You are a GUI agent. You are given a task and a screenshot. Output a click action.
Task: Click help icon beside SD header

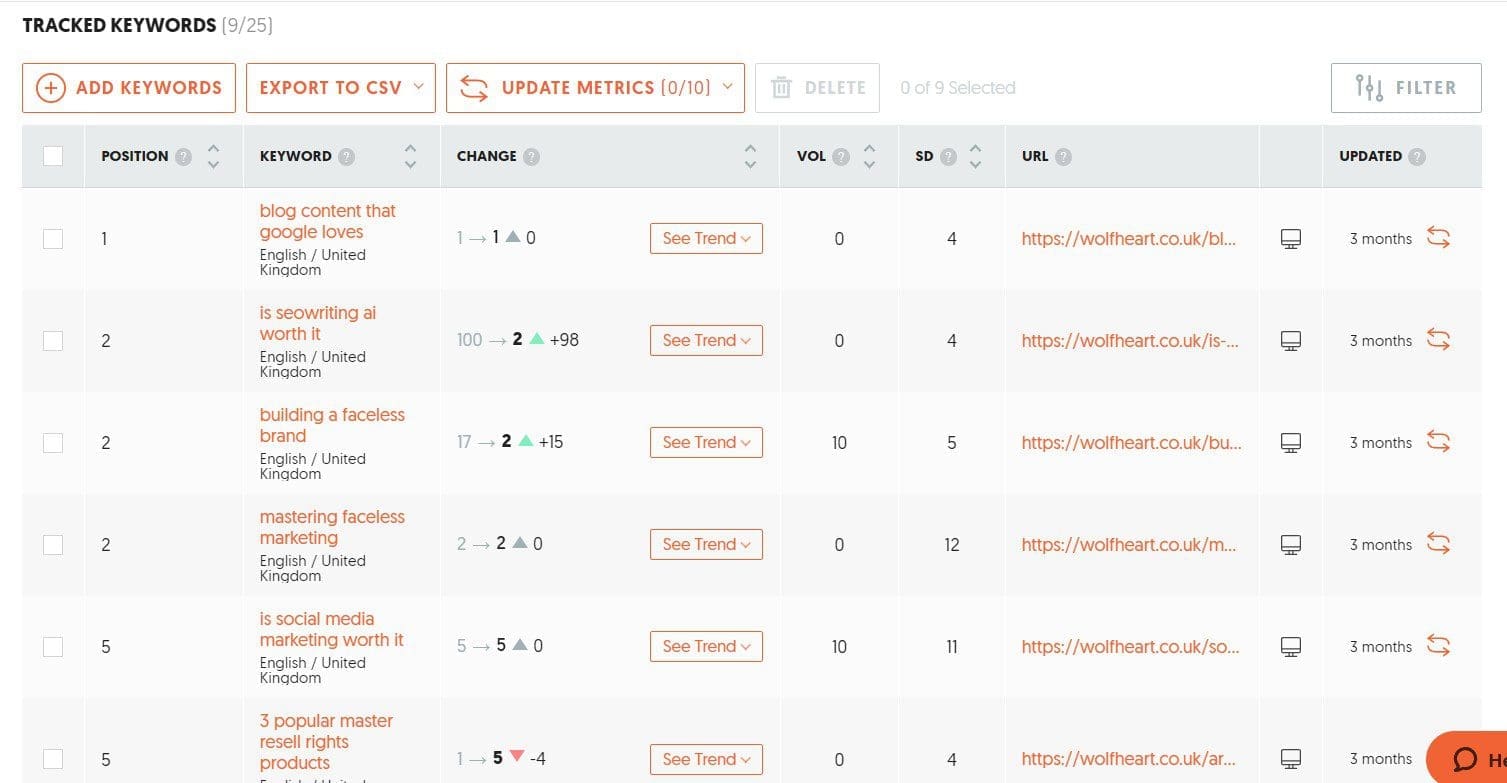(x=948, y=156)
